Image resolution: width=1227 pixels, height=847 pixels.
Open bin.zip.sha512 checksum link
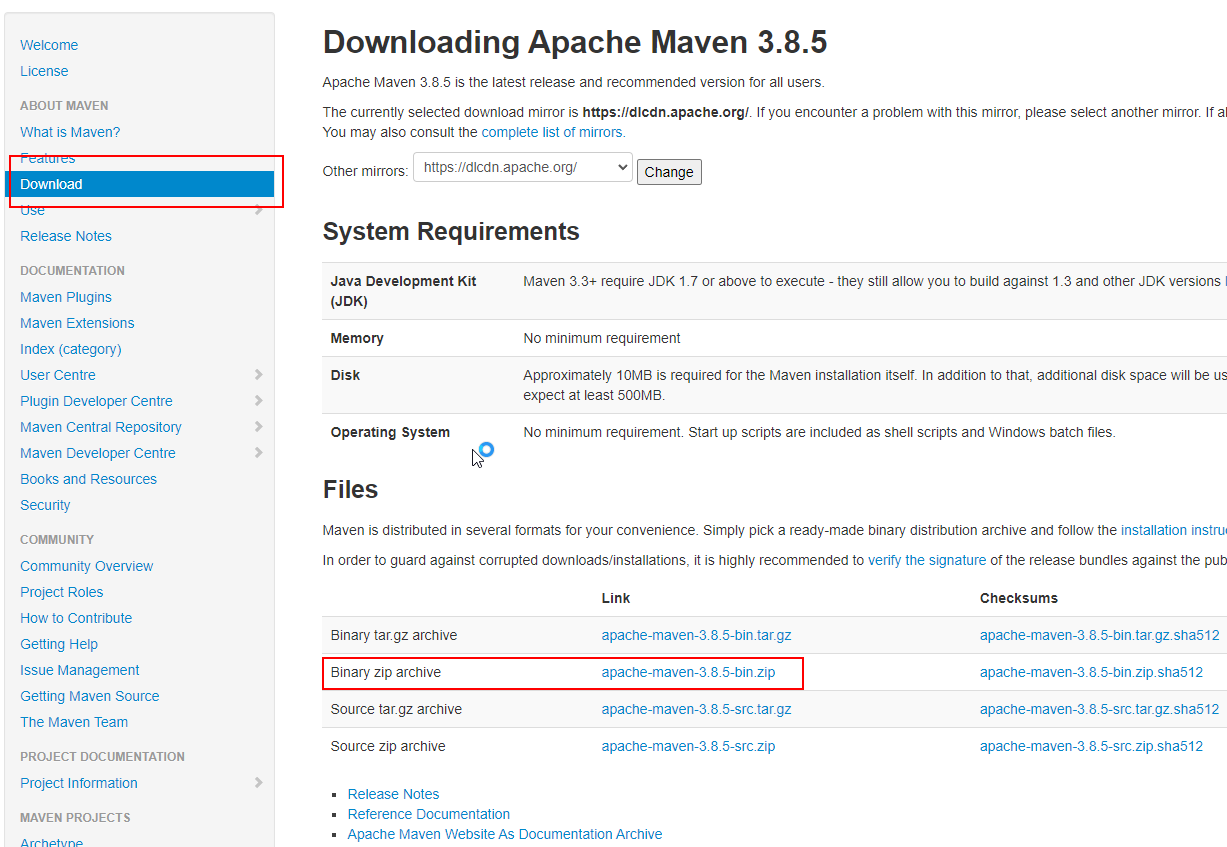point(1091,672)
